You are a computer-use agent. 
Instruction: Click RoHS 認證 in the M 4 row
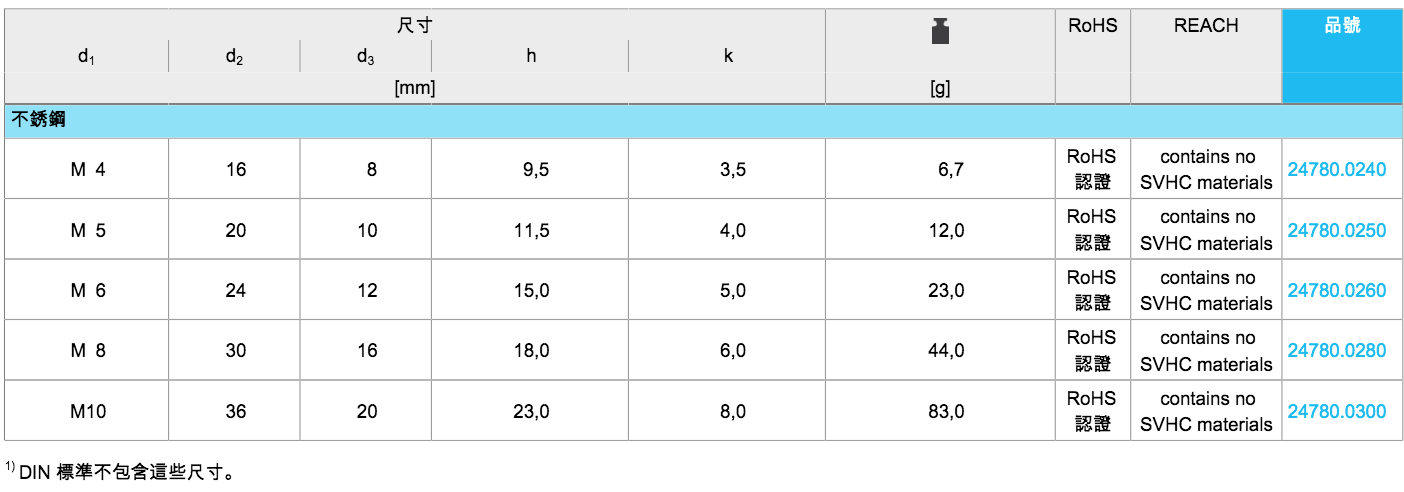pos(1092,170)
